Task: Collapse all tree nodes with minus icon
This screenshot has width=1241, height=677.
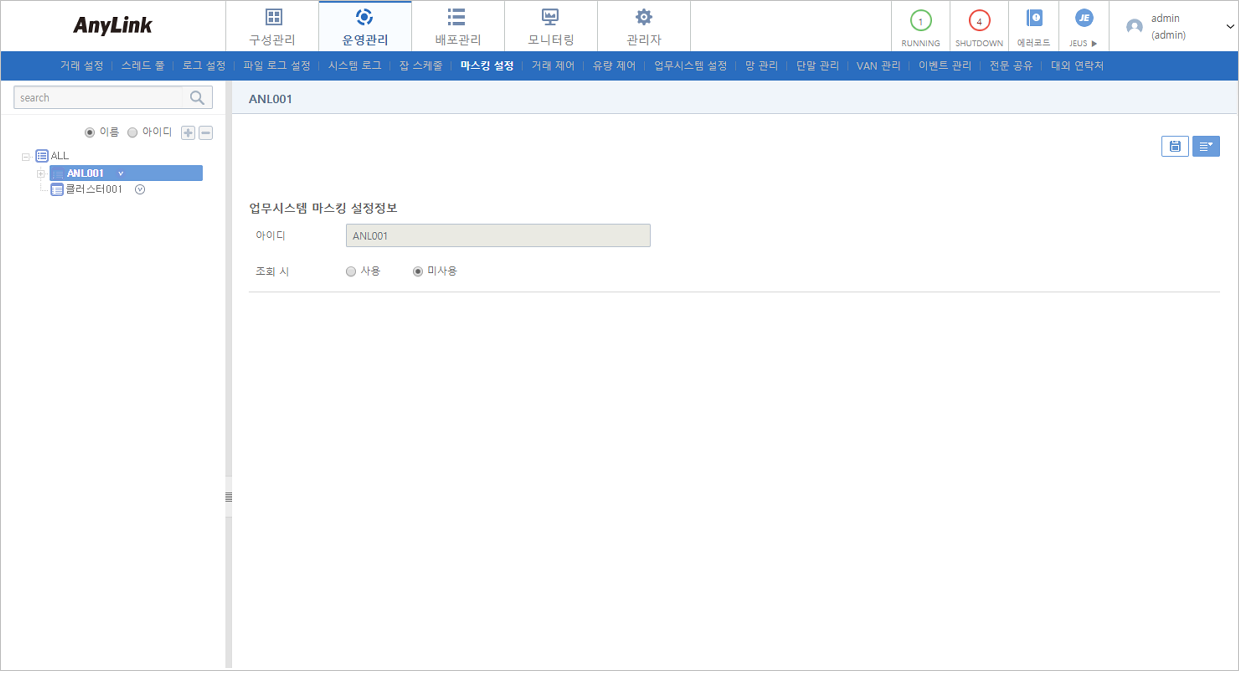Action: tap(205, 133)
